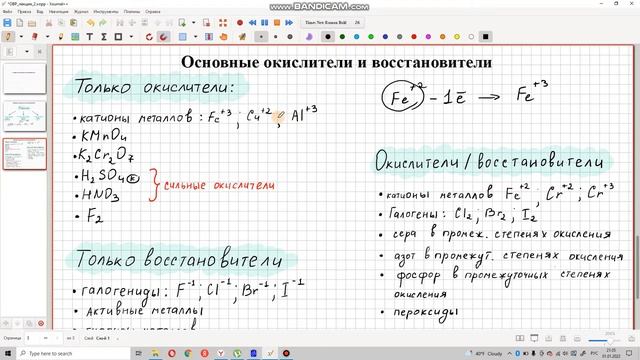Toggle rotation snapping
640x360 pixels.
[149, 37]
